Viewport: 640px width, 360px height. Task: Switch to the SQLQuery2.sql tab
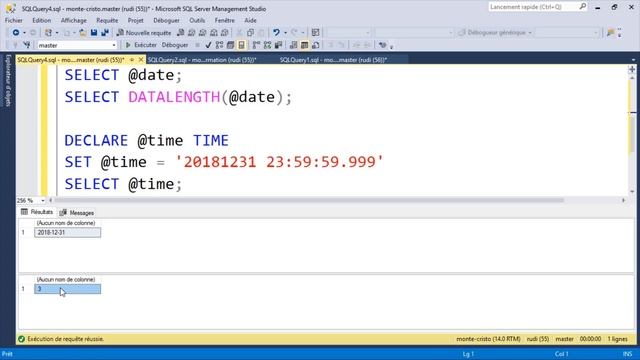(202, 60)
